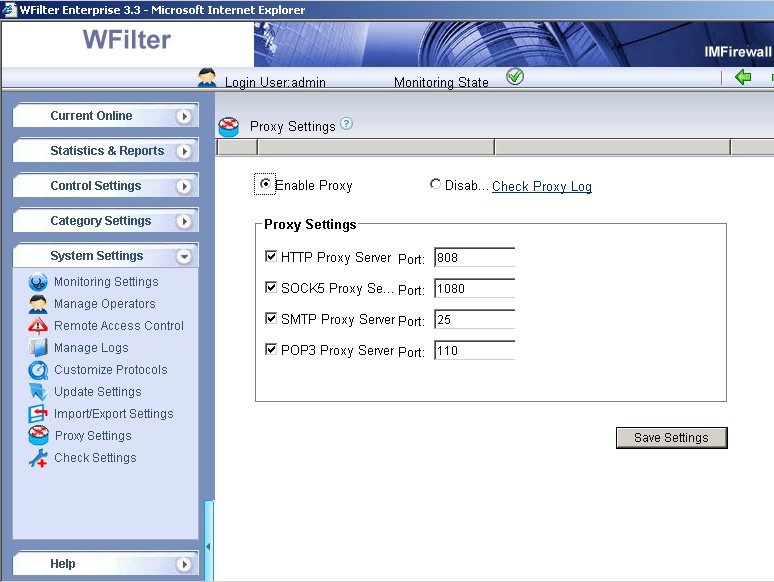Uncheck the POP3 Proxy Server checkbox
The height and width of the screenshot is (582, 774).
tap(271, 349)
